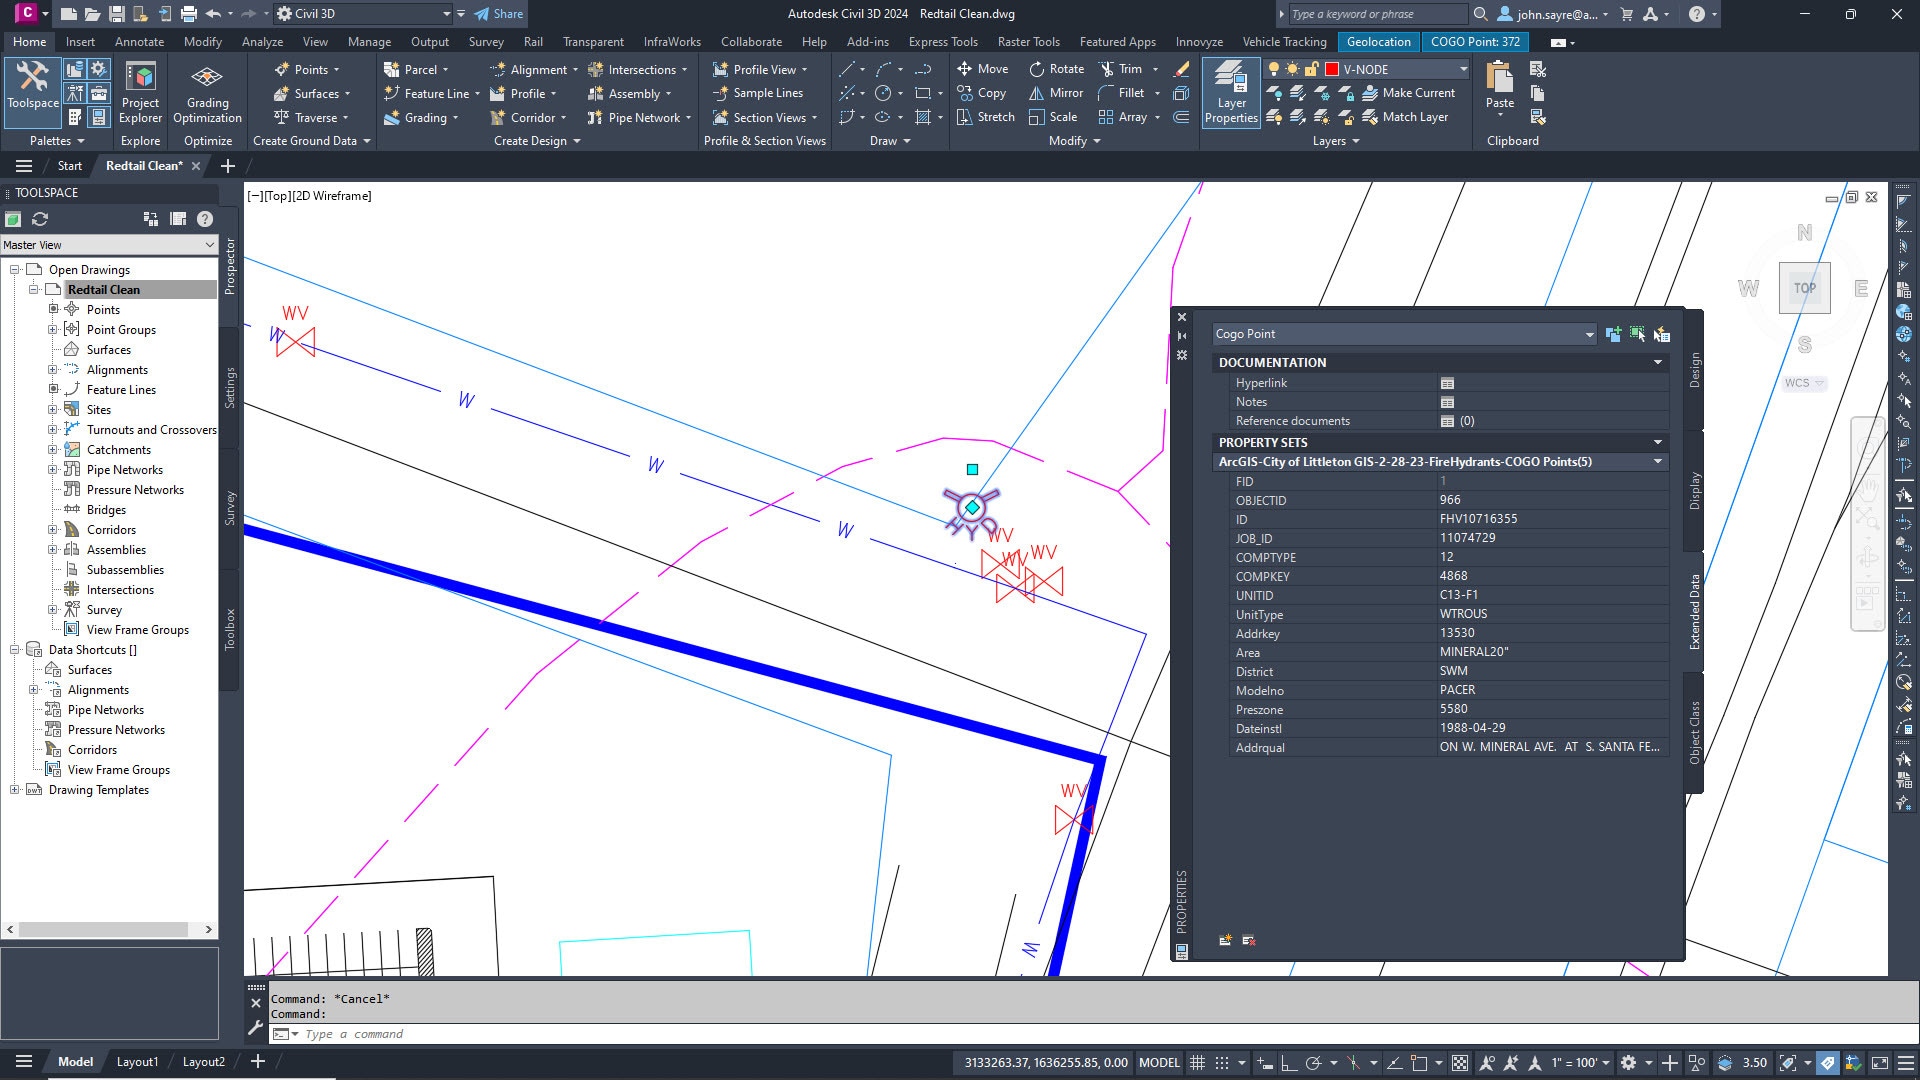Screen dimensions: 1920x1080
Task: Expand the Drawing Templates tree node
Action: coord(15,789)
